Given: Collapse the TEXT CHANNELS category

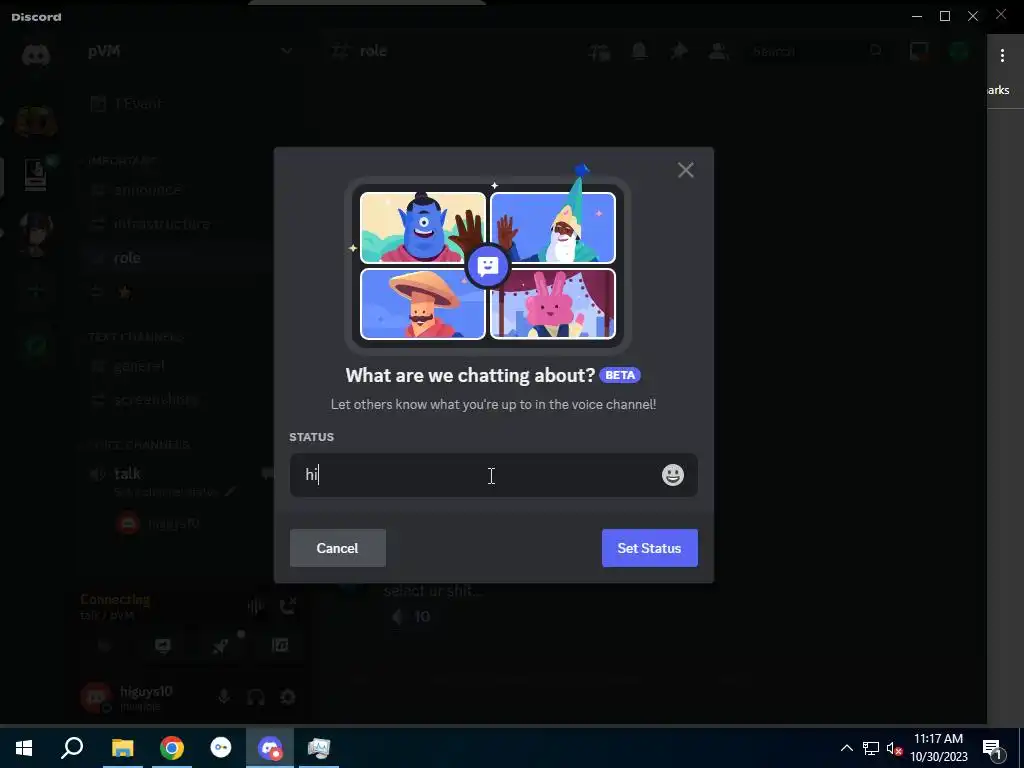Looking at the screenshot, I should [136, 337].
